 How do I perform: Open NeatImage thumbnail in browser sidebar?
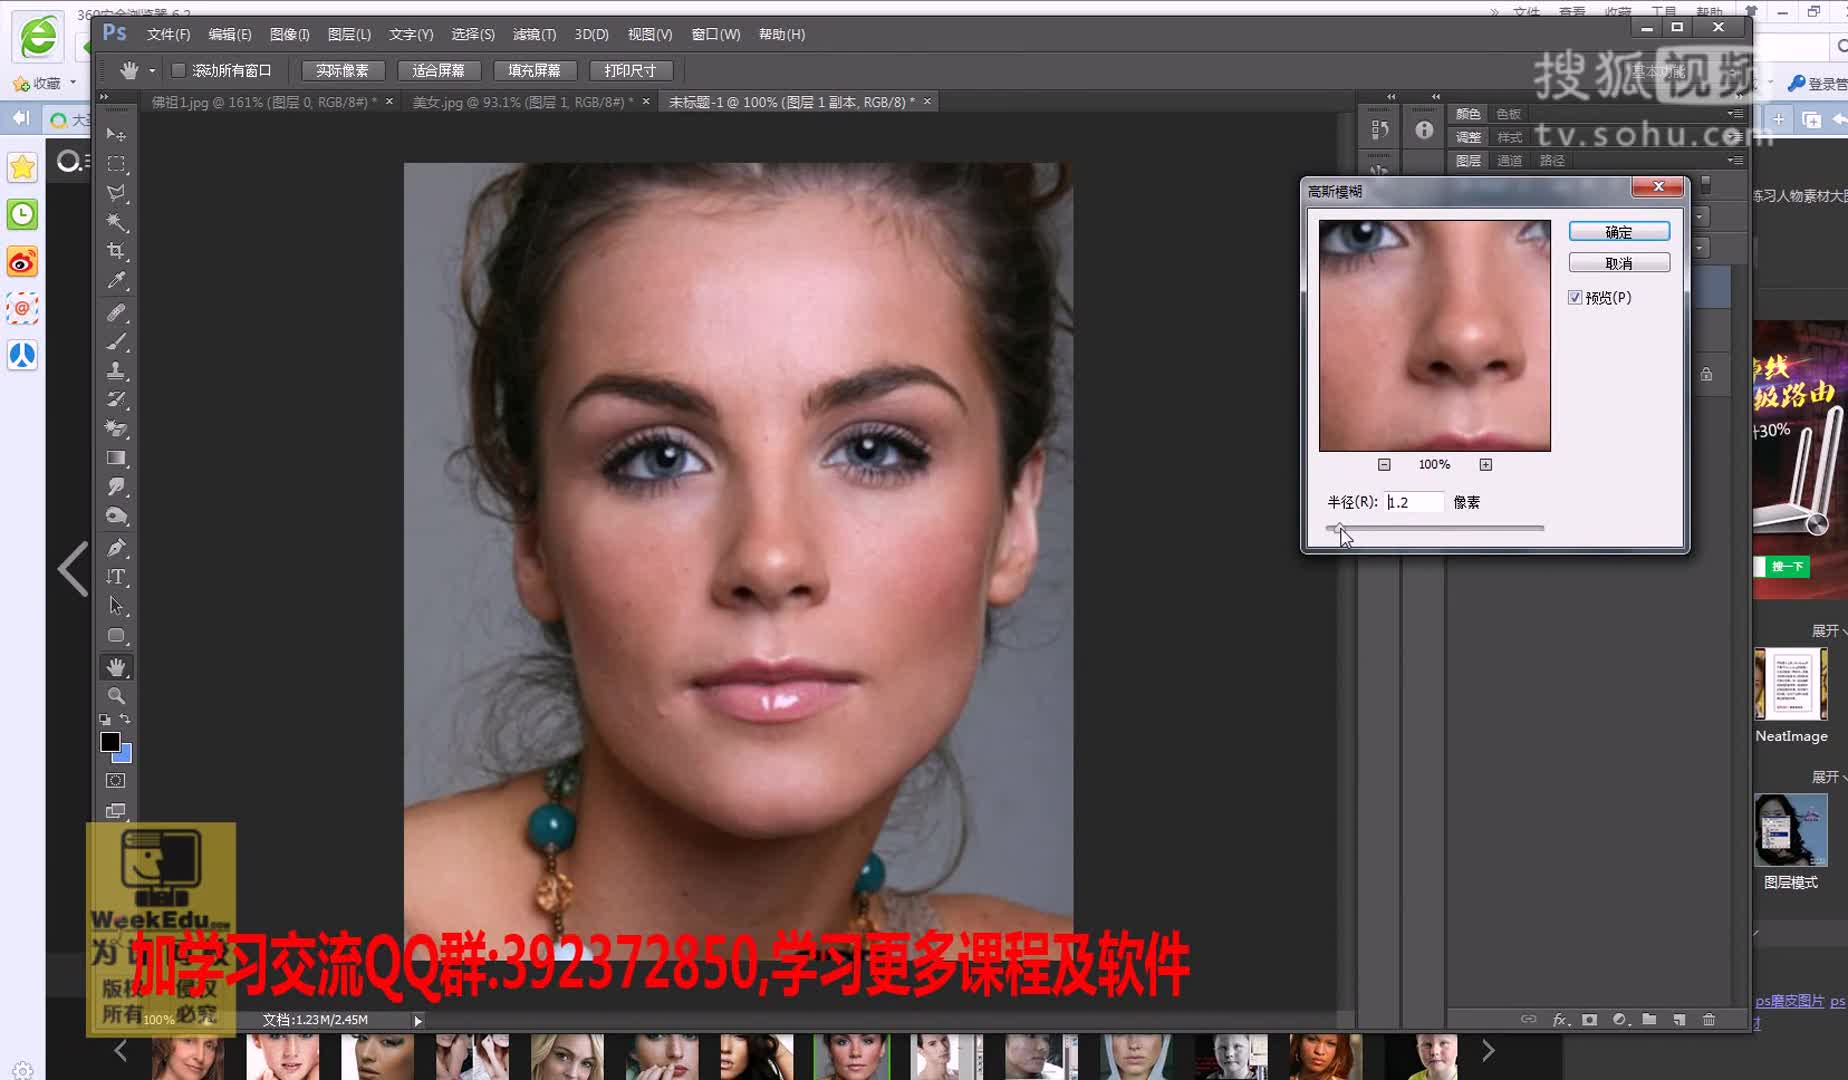pos(1791,684)
